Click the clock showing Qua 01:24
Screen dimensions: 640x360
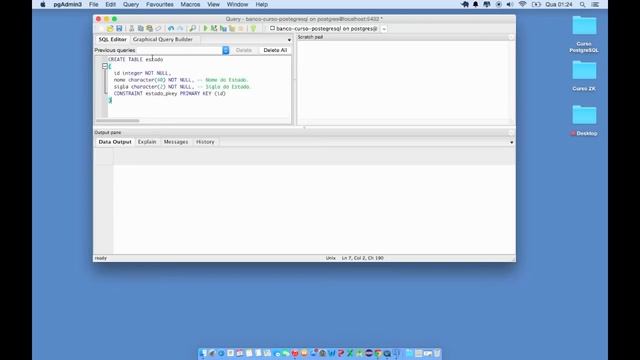(x=559, y=4)
